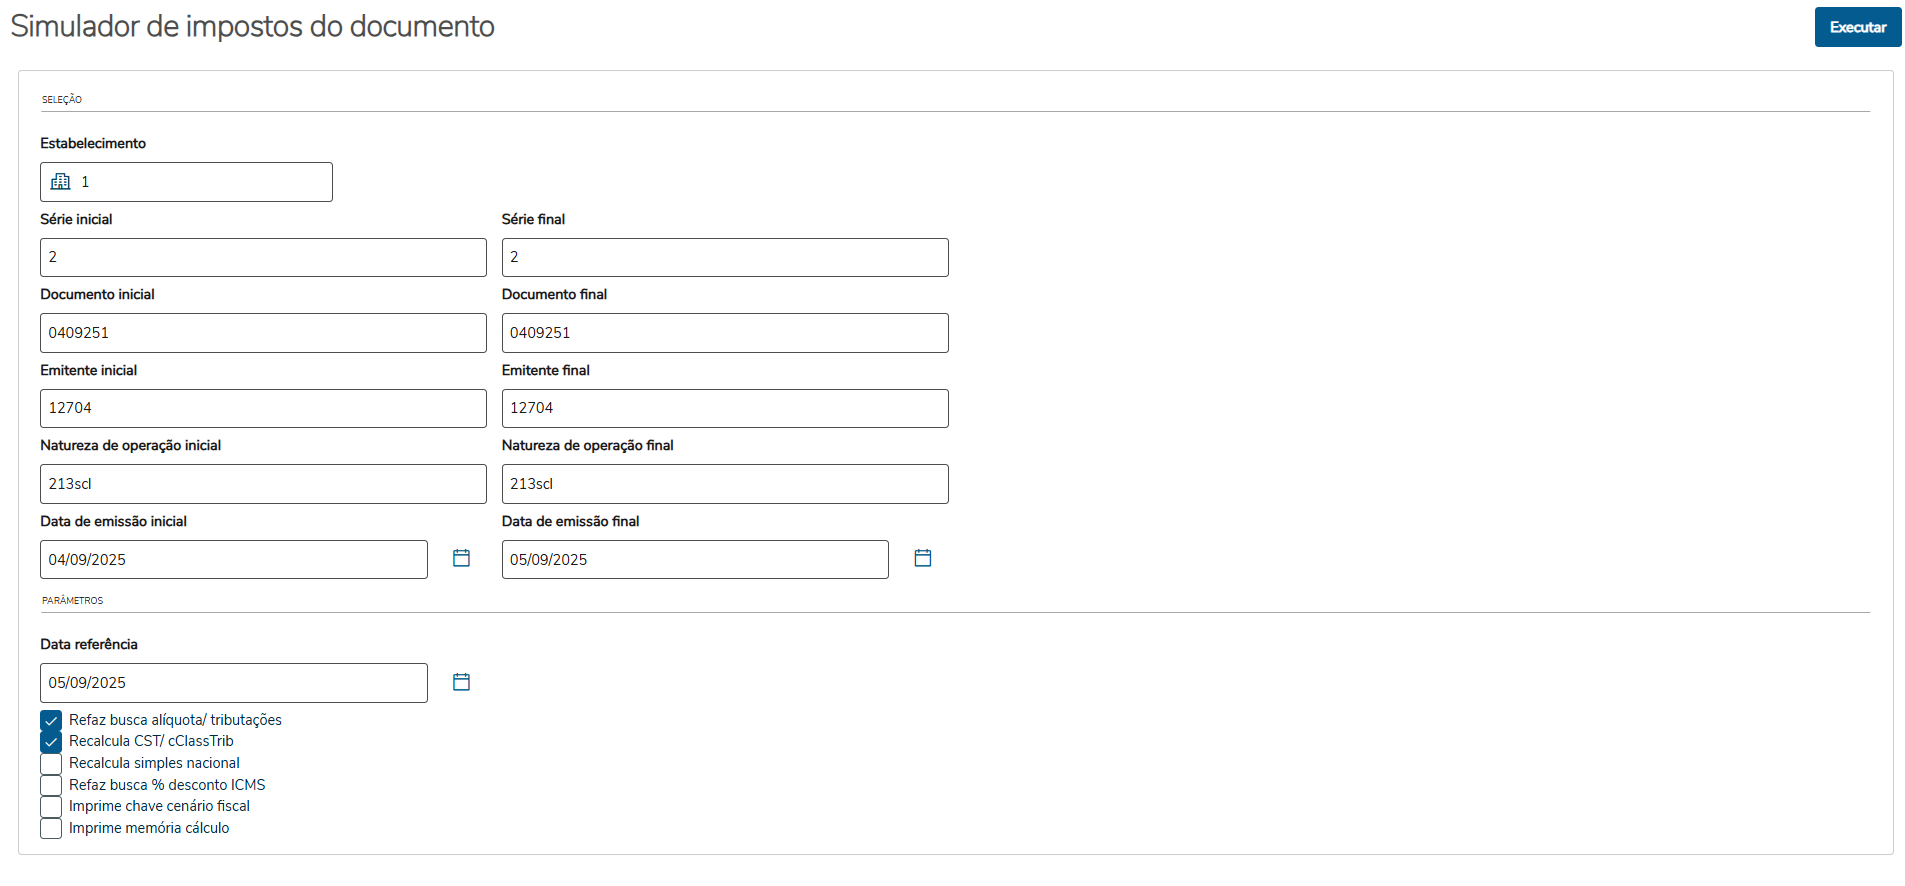Click the Executar button
This screenshot has height=886, width=1905.
(x=1857, y=27)
